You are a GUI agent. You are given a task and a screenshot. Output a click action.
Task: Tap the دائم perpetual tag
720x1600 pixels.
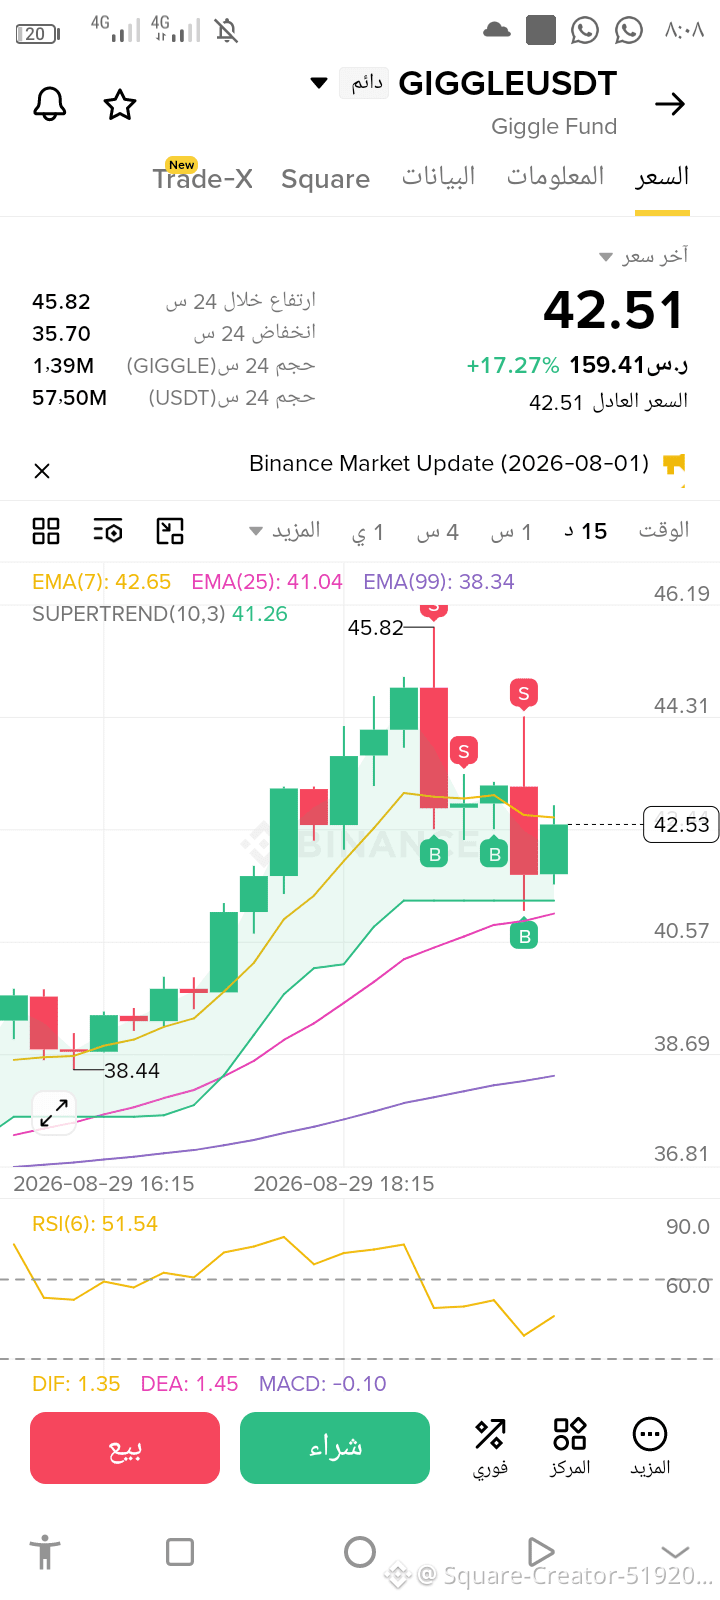364,82
